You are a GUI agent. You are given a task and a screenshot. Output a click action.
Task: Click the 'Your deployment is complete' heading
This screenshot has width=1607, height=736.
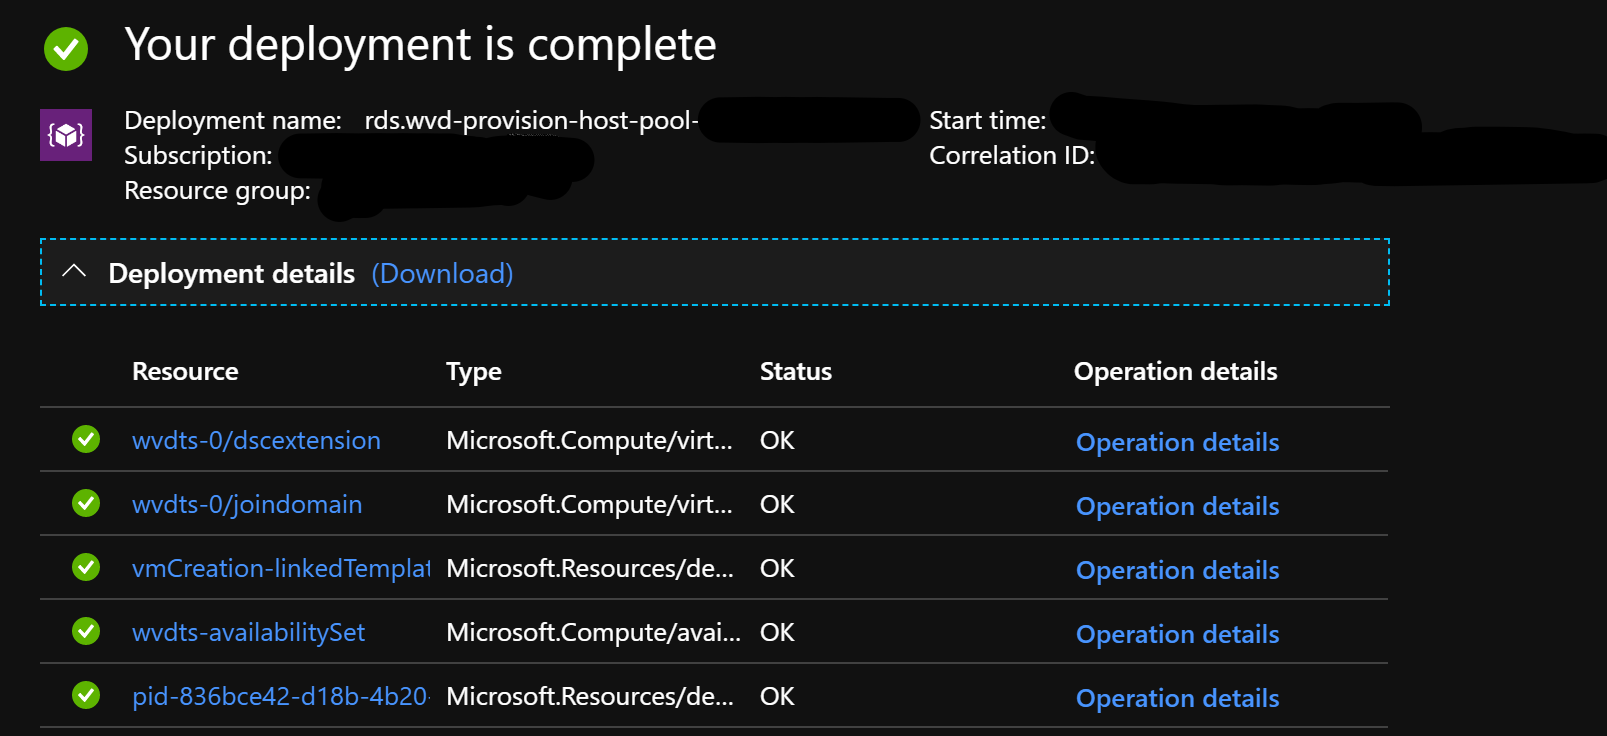(420, 45)
